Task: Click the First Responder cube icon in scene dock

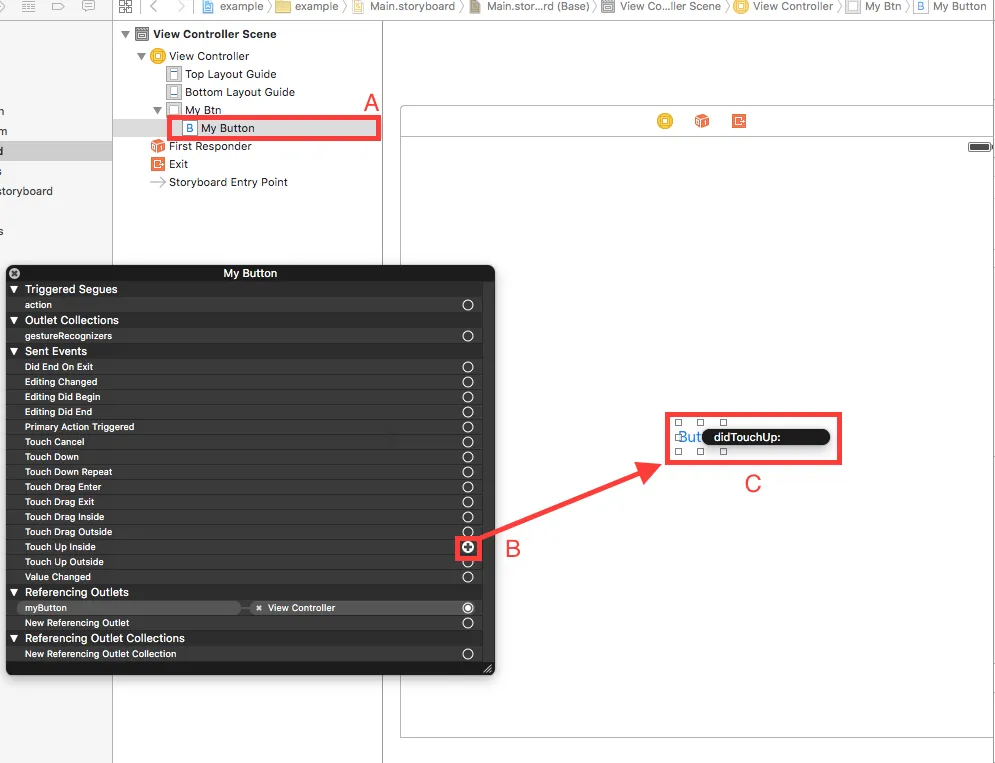Action: pos(701,121)
